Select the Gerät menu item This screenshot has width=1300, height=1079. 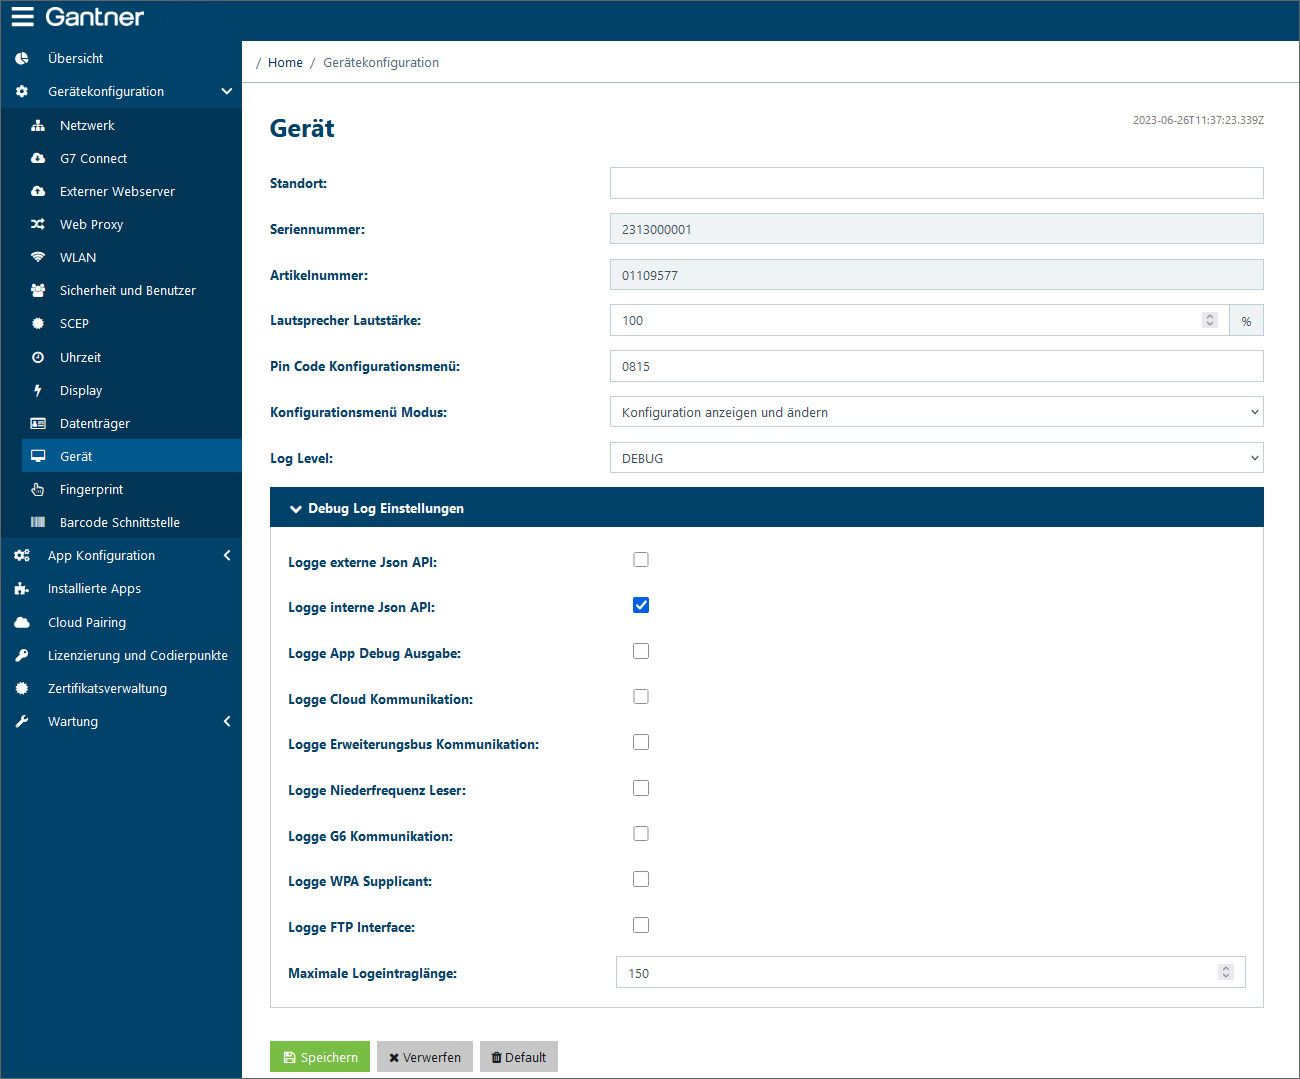[132, 456]
